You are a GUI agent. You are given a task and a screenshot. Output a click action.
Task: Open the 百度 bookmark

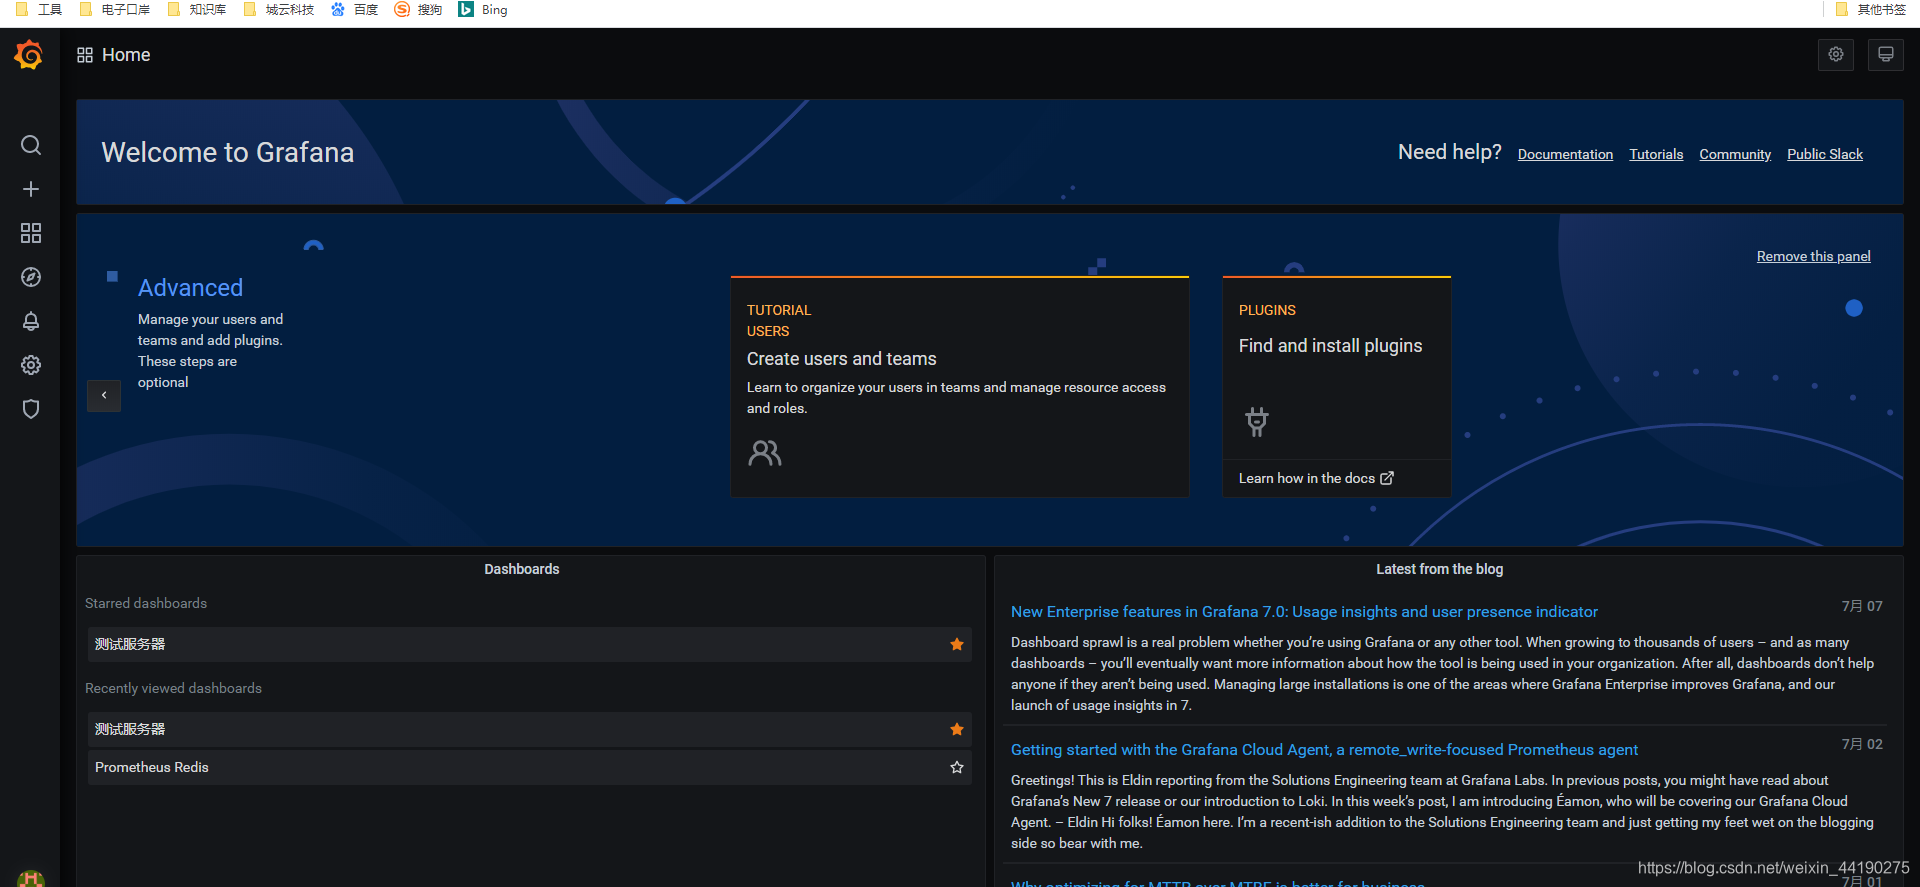pyautogui.click(x=355, y=10)
